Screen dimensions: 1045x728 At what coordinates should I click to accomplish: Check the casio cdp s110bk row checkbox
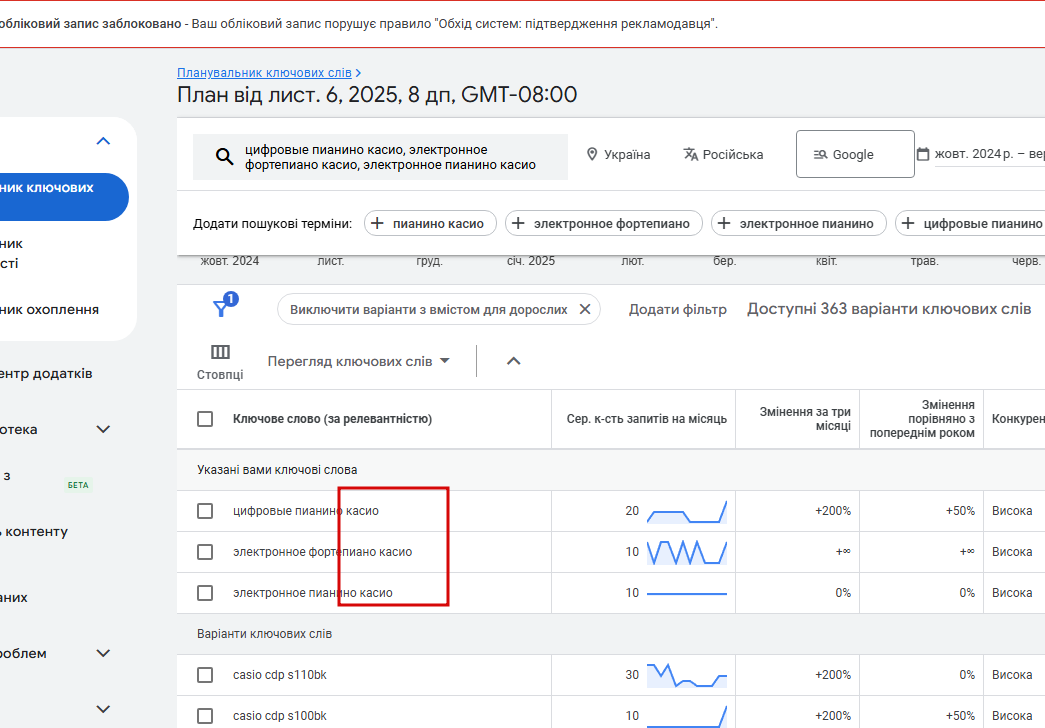tap(205, 675)
